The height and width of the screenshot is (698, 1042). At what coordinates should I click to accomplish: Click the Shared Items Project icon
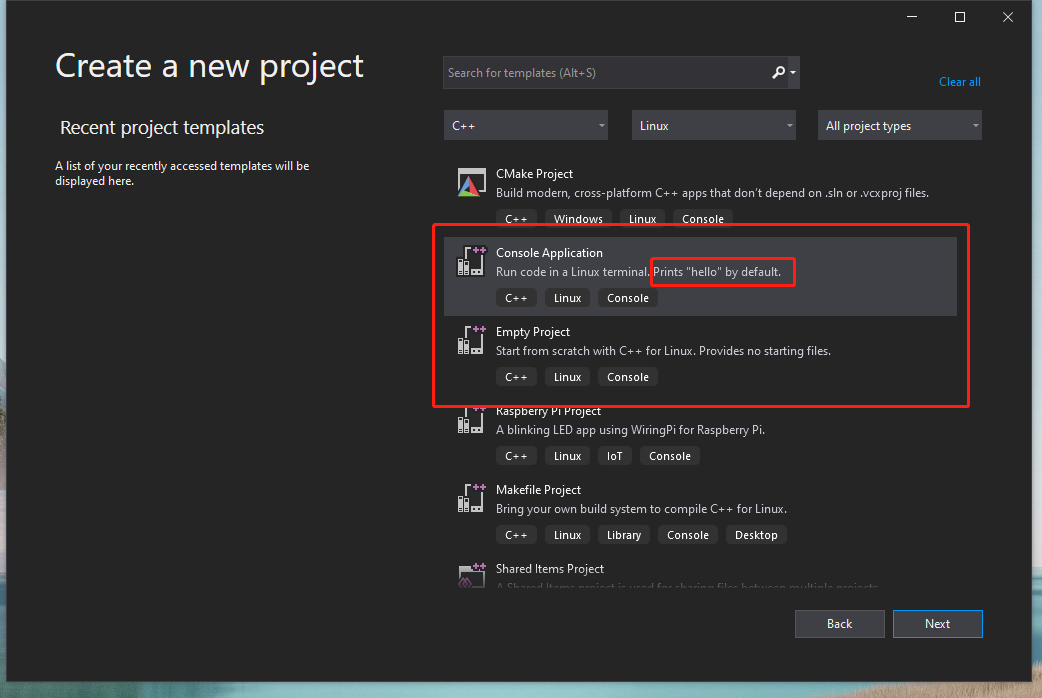pyautogui.click(x=470, y=576)
